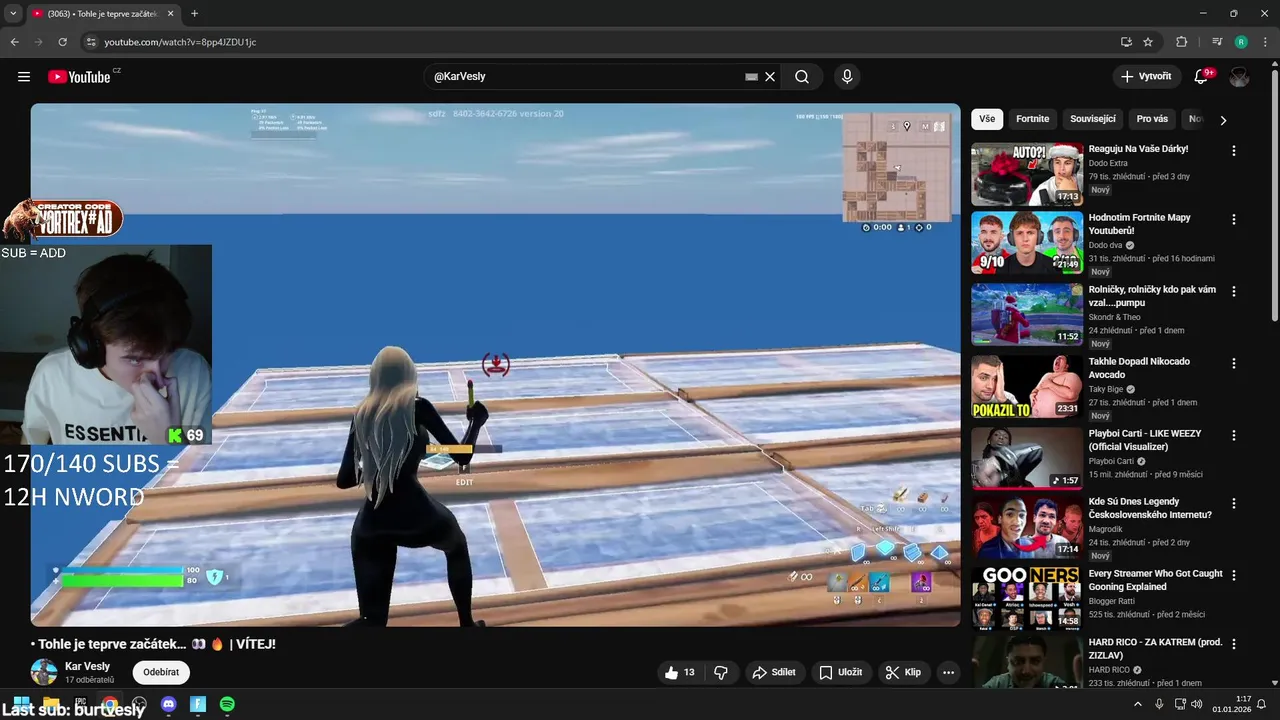Open Chrome profile avatar R
The image size is (1280, 720).
click(1241, 42)
